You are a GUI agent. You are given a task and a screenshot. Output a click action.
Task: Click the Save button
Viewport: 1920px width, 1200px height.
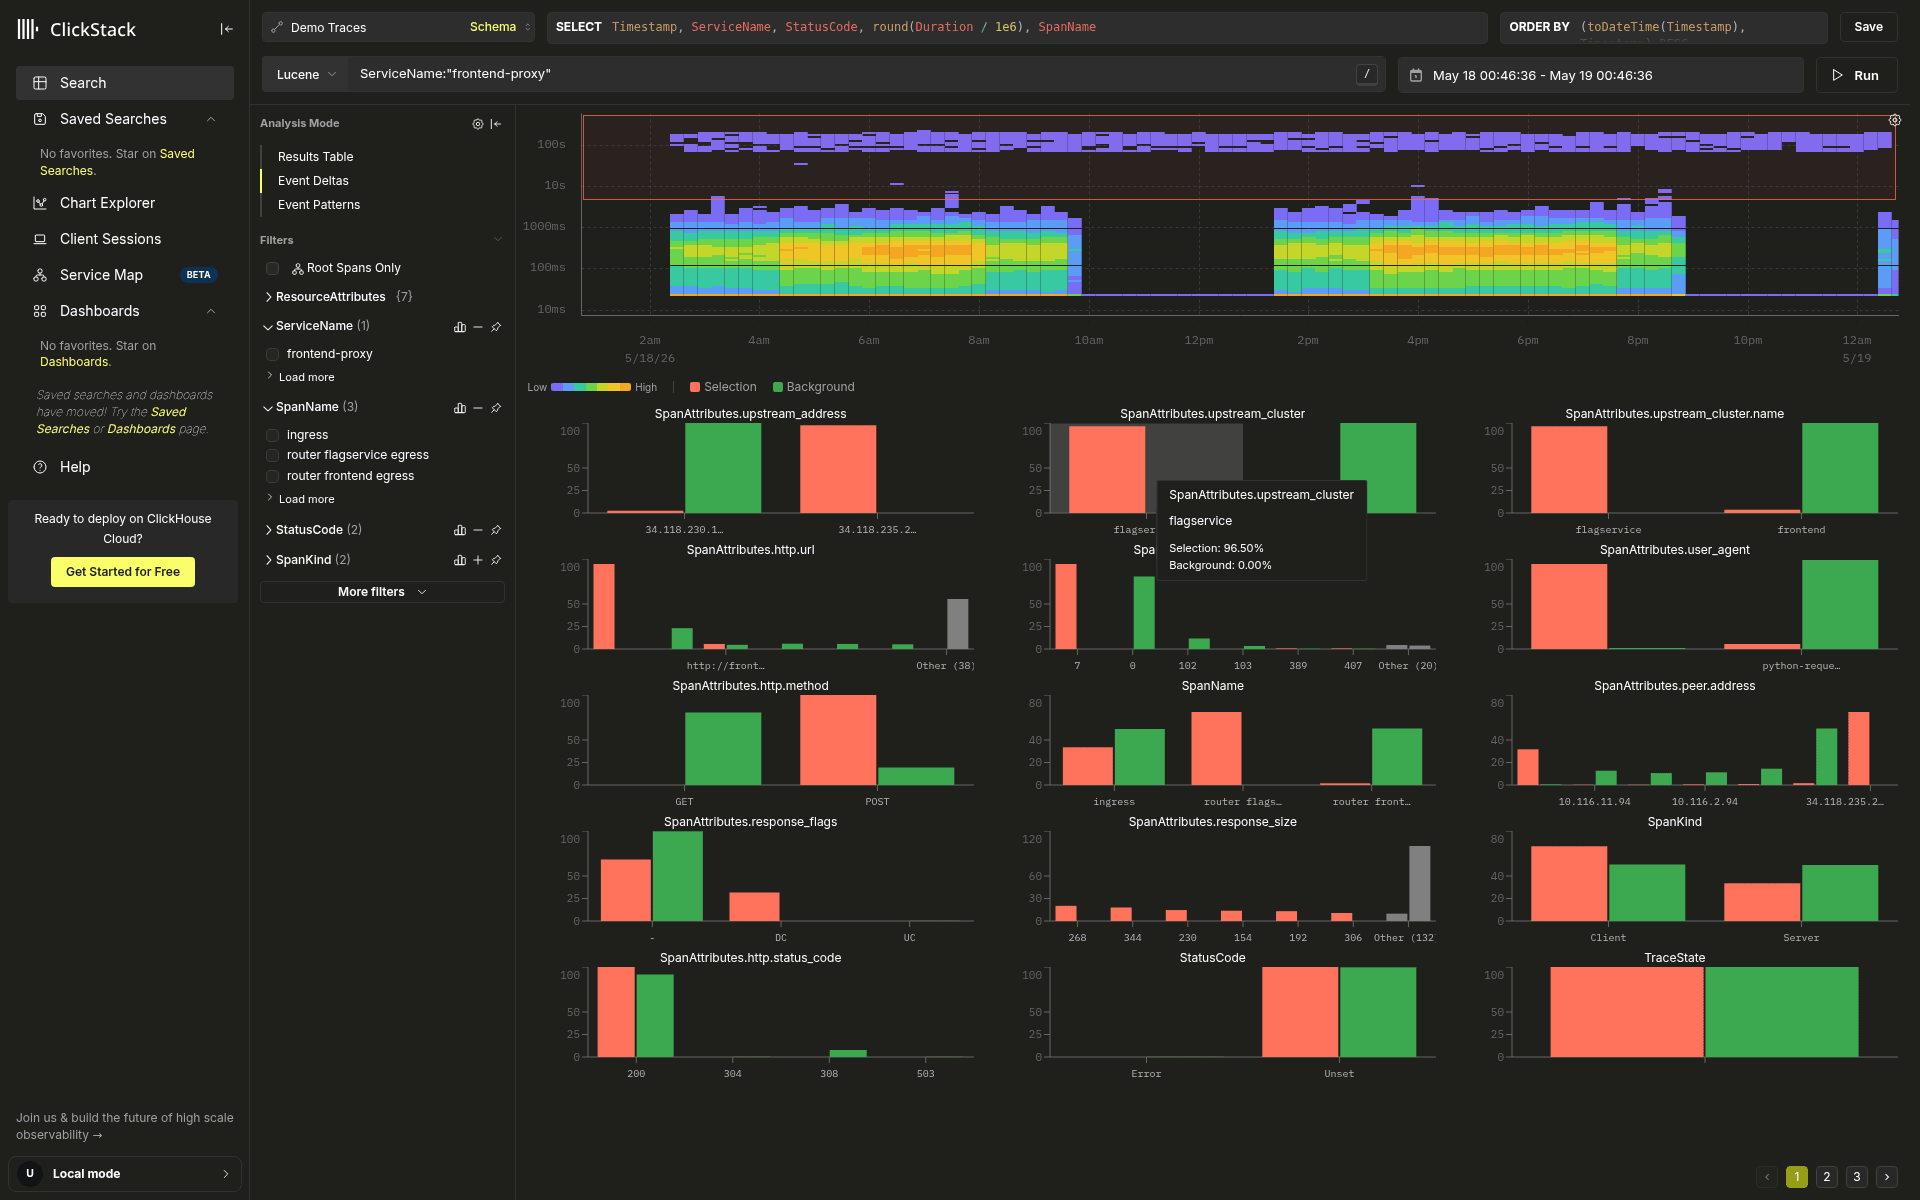tap(1868, 27)
